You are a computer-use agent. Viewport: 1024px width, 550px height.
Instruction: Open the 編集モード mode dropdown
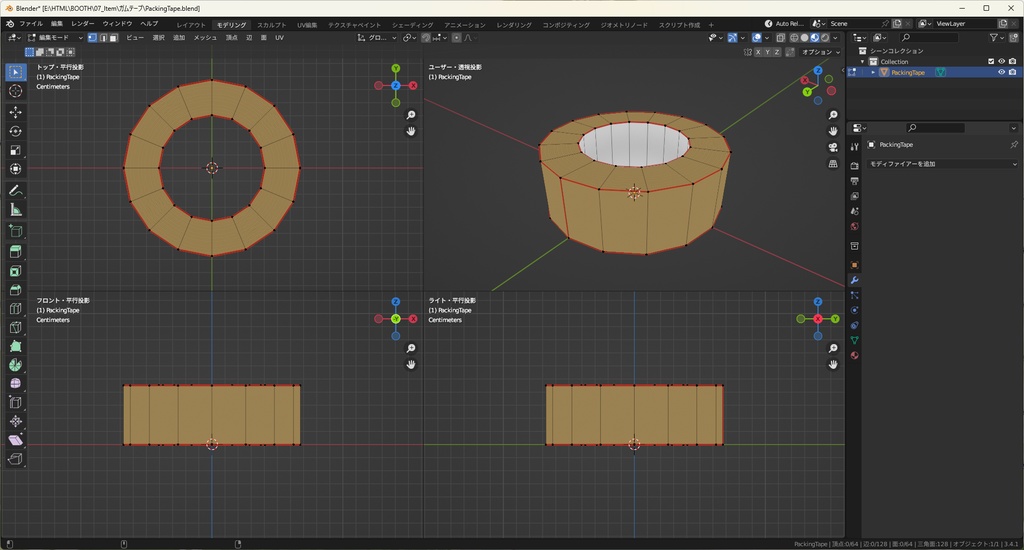55,37
